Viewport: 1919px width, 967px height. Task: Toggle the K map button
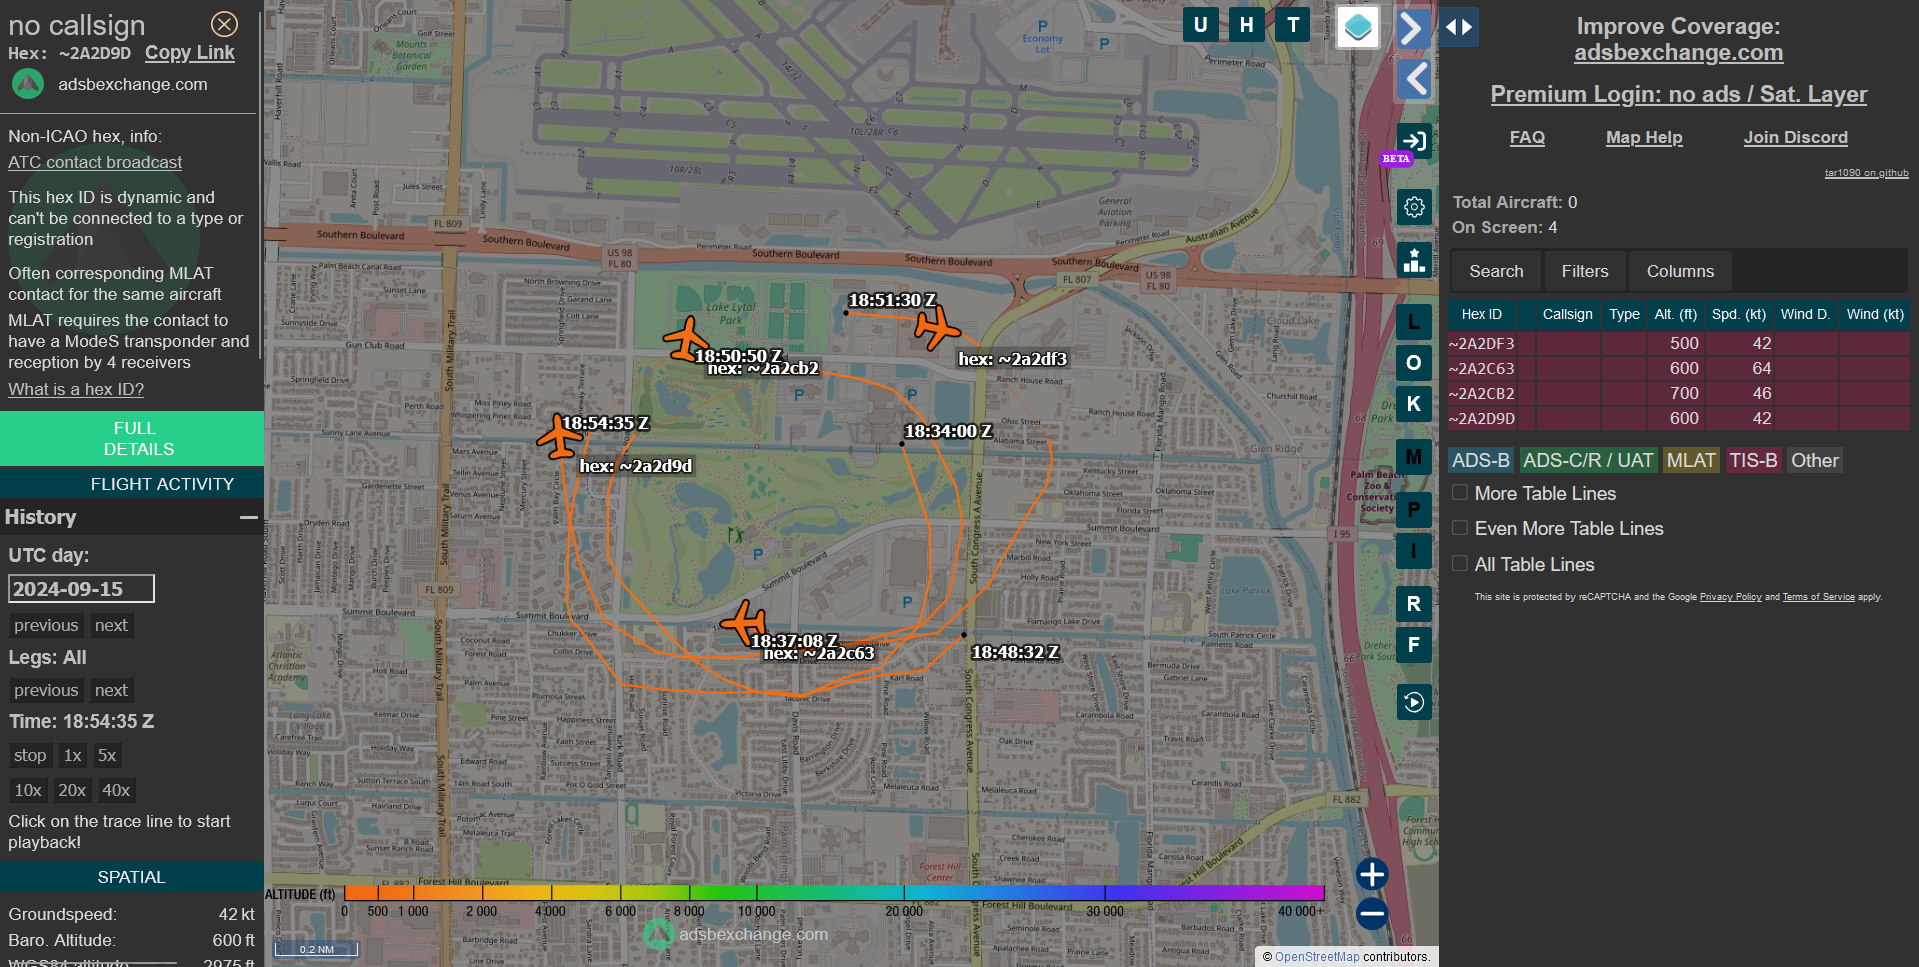[x=1414, y=404]
